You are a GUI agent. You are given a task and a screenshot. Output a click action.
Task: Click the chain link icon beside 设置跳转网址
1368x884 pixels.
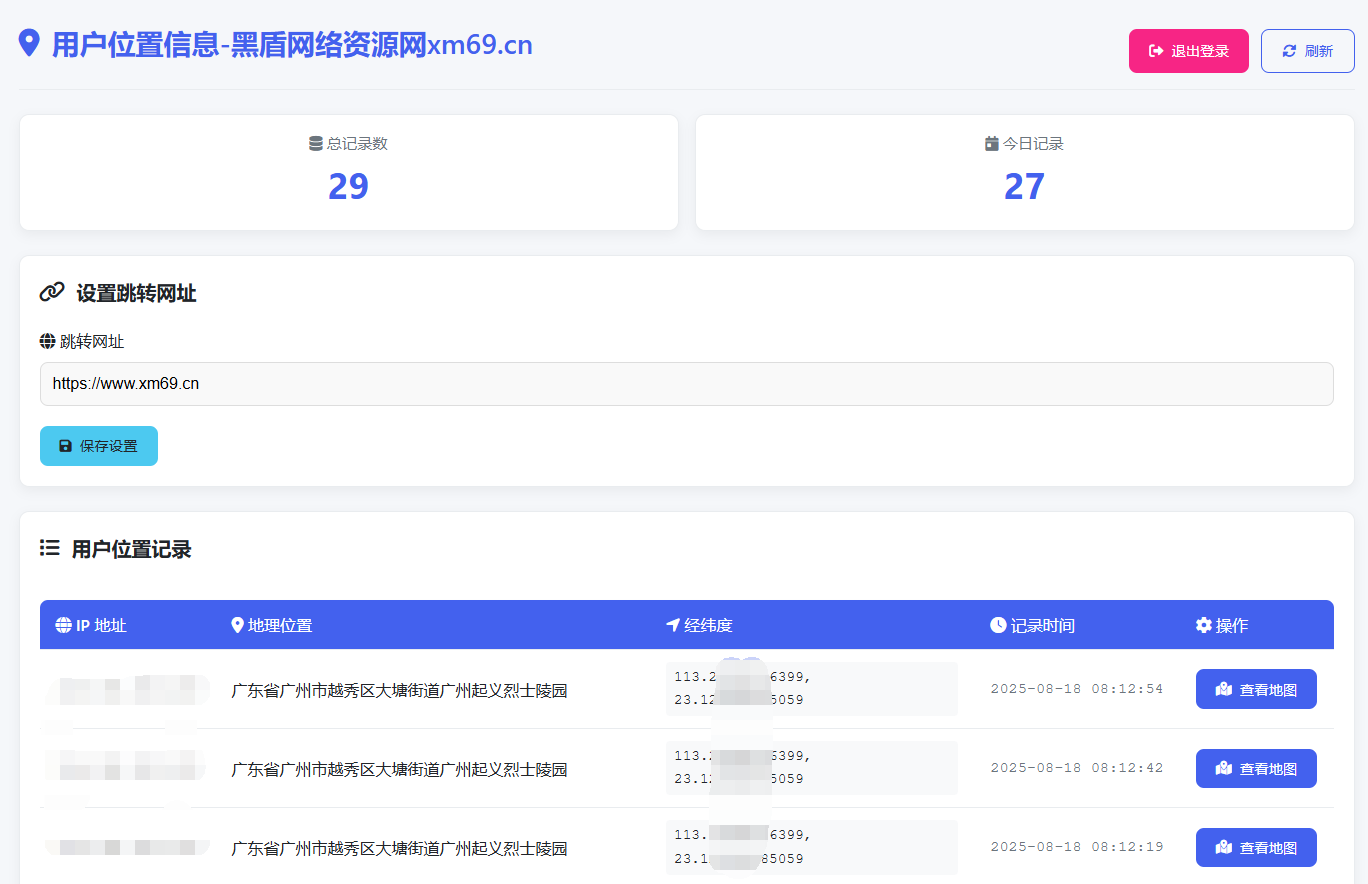pyautogui.click(x=52, y=292)
